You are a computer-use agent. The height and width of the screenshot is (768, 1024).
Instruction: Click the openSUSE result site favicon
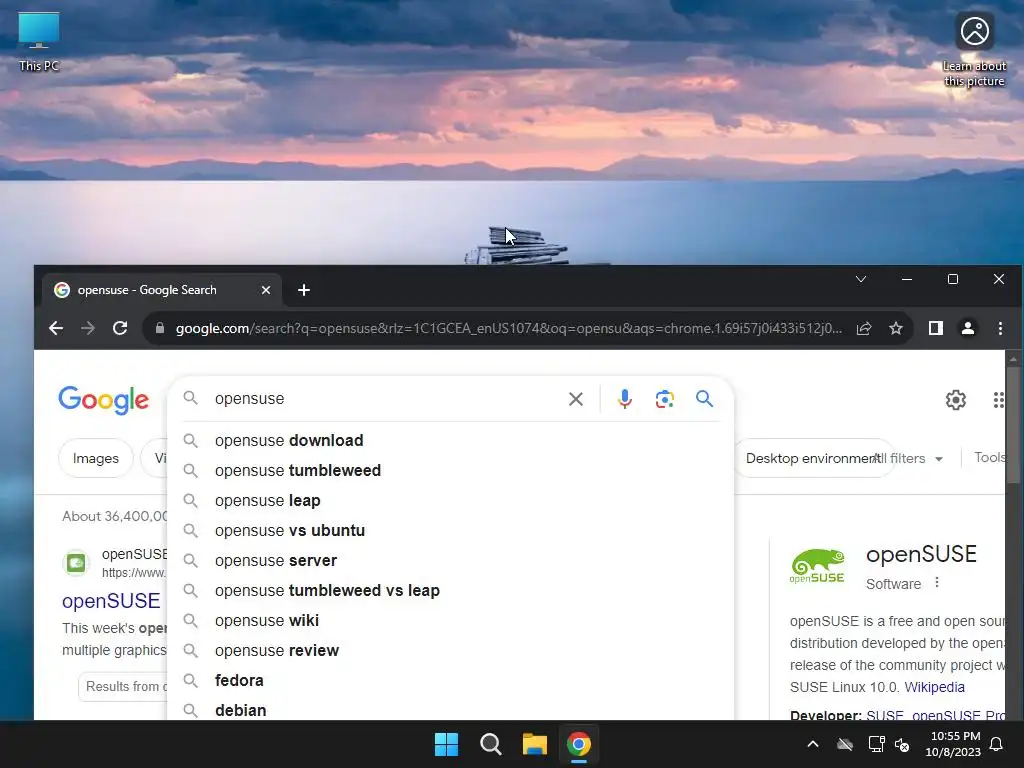click(76, 563)
